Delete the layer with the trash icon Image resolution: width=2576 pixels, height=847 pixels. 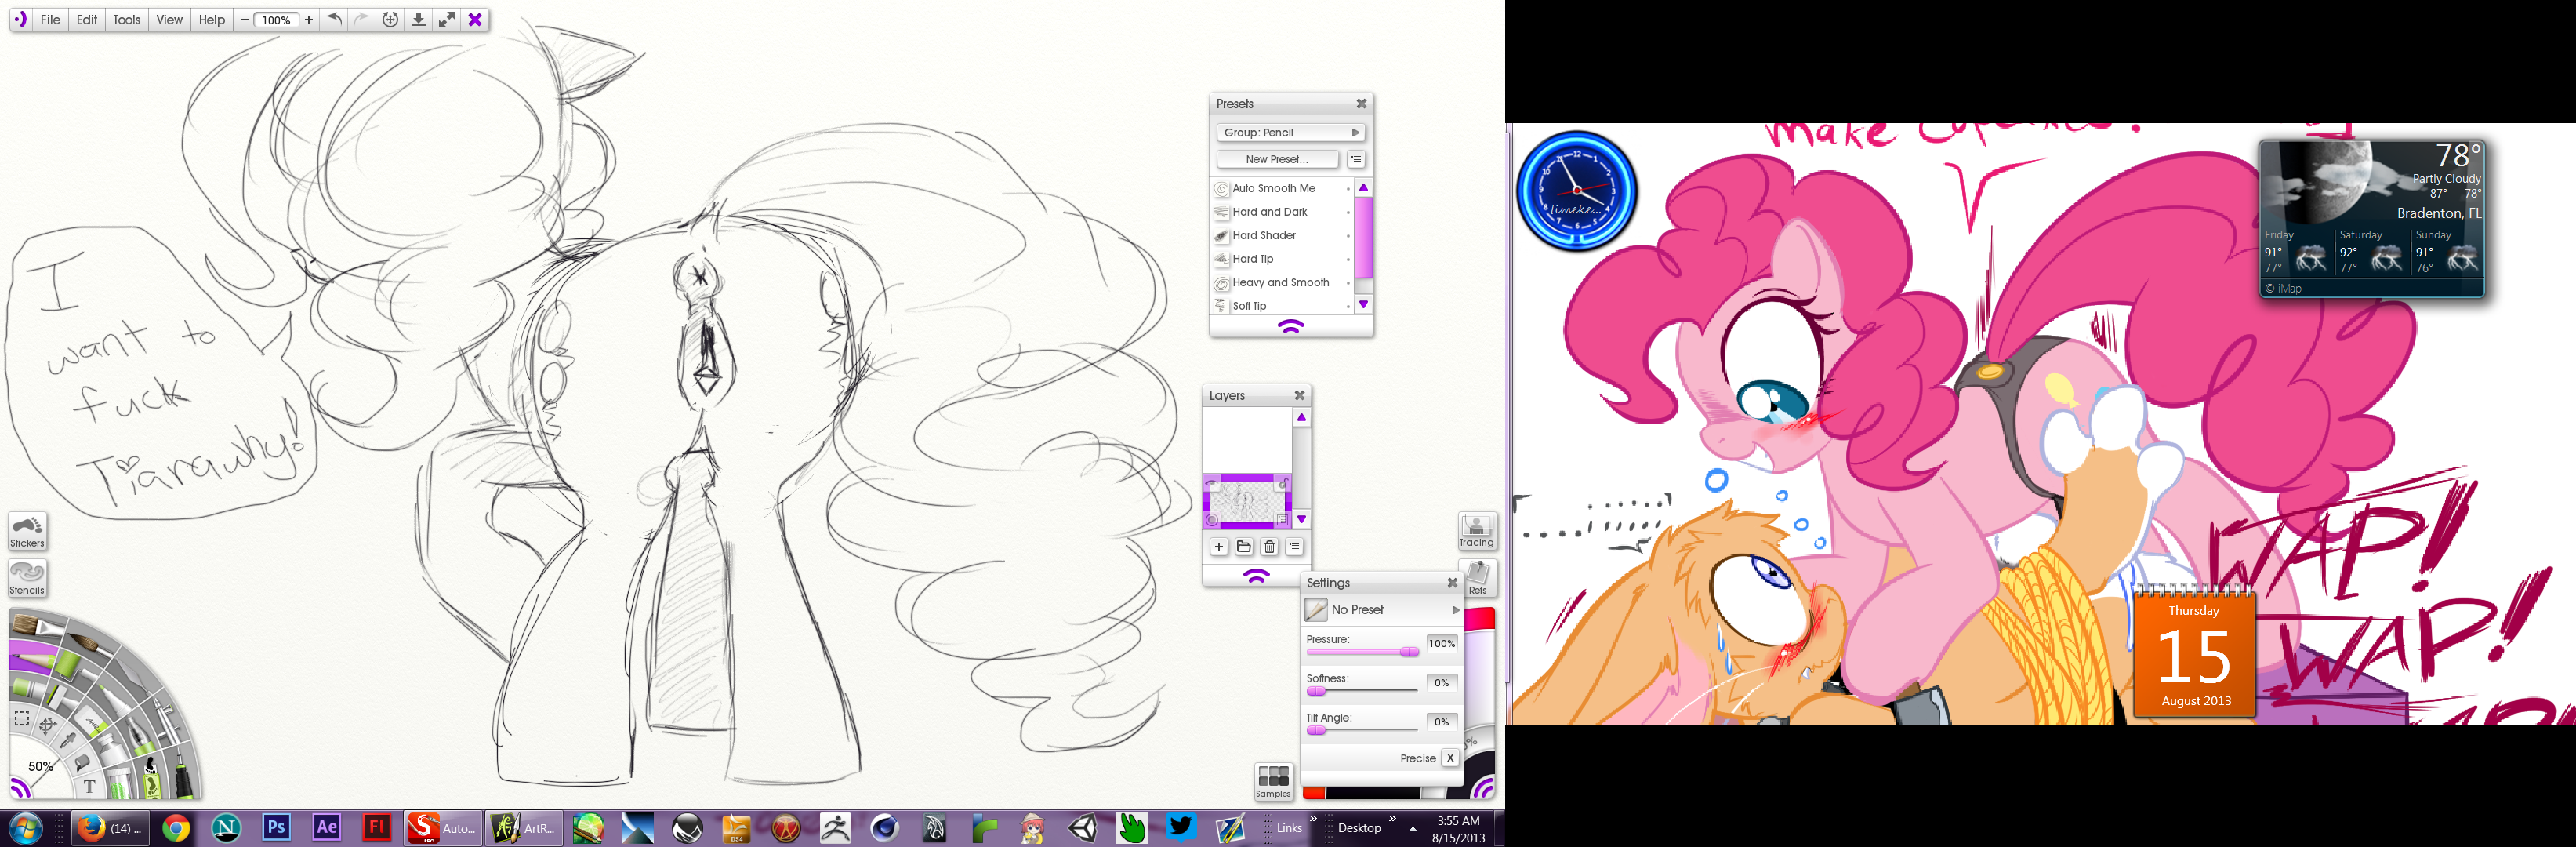[1269, 547]
